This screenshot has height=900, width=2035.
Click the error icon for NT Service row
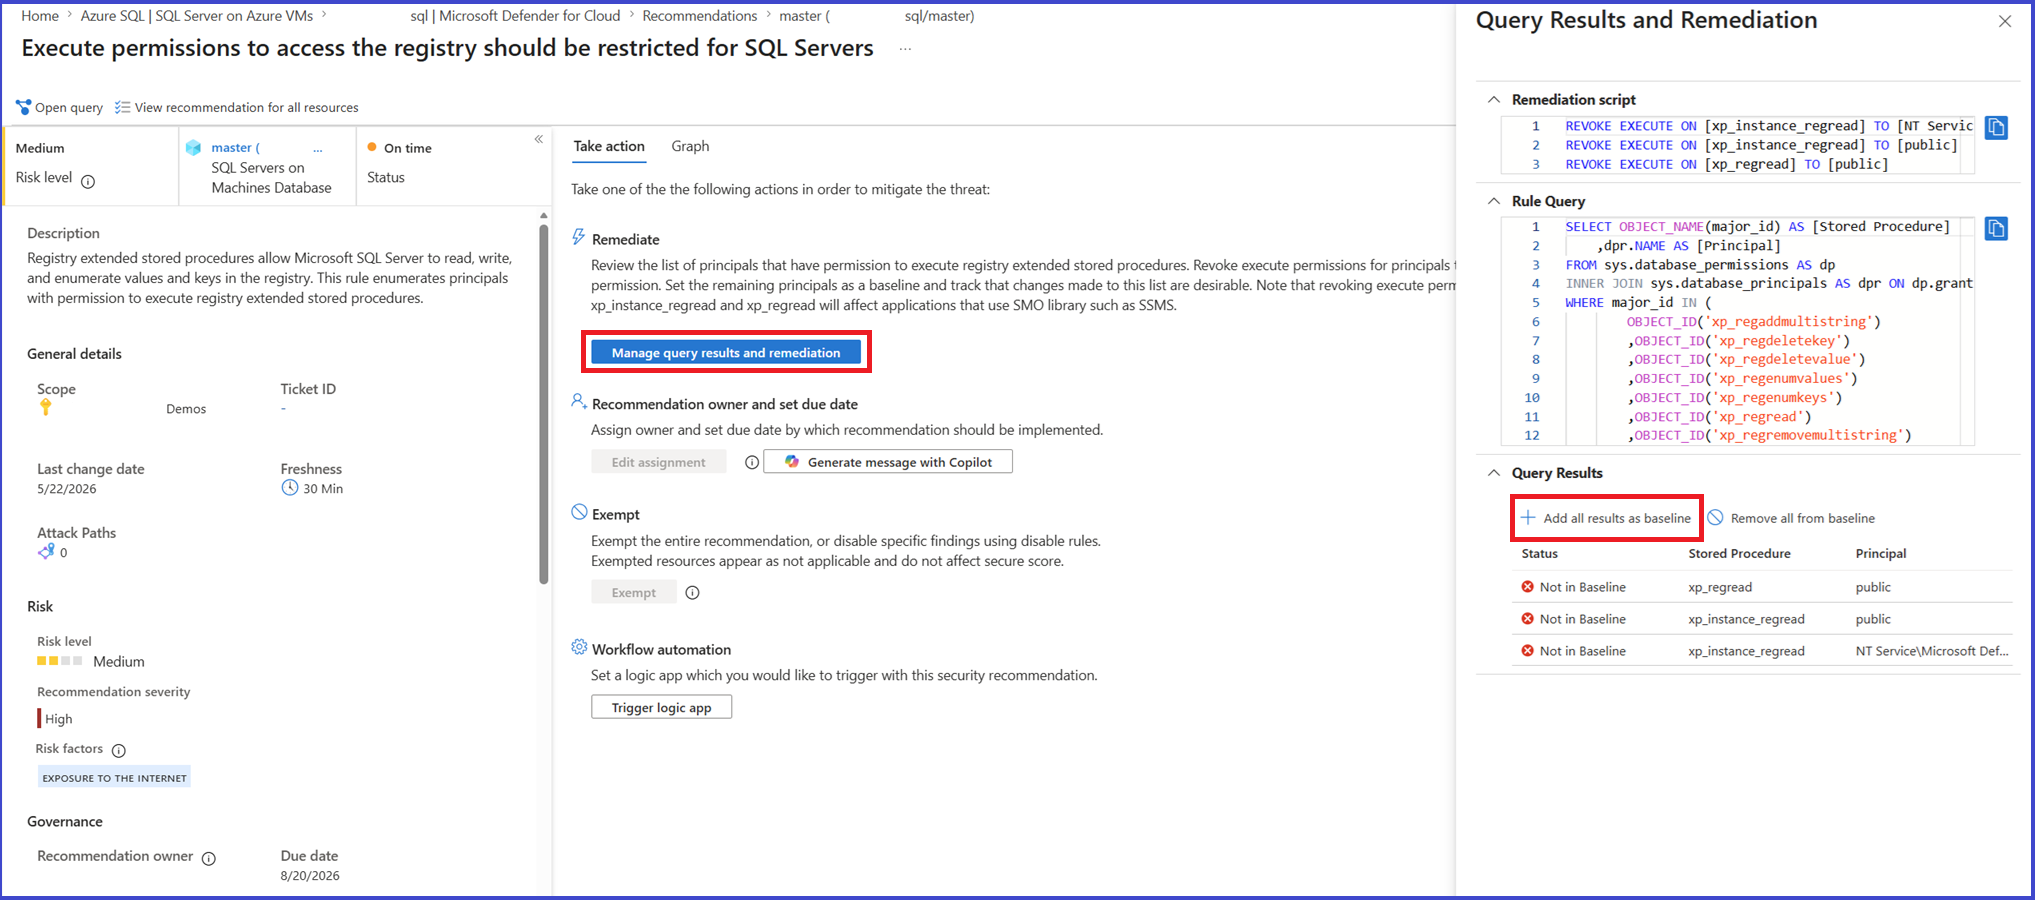(x=1527, y=651)
